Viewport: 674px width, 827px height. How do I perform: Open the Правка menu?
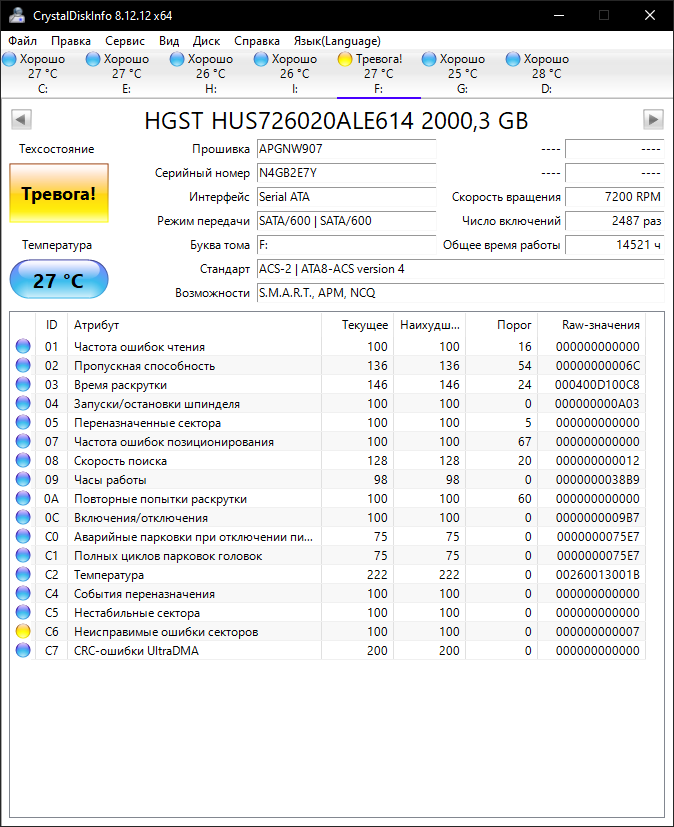pos(71,41)
